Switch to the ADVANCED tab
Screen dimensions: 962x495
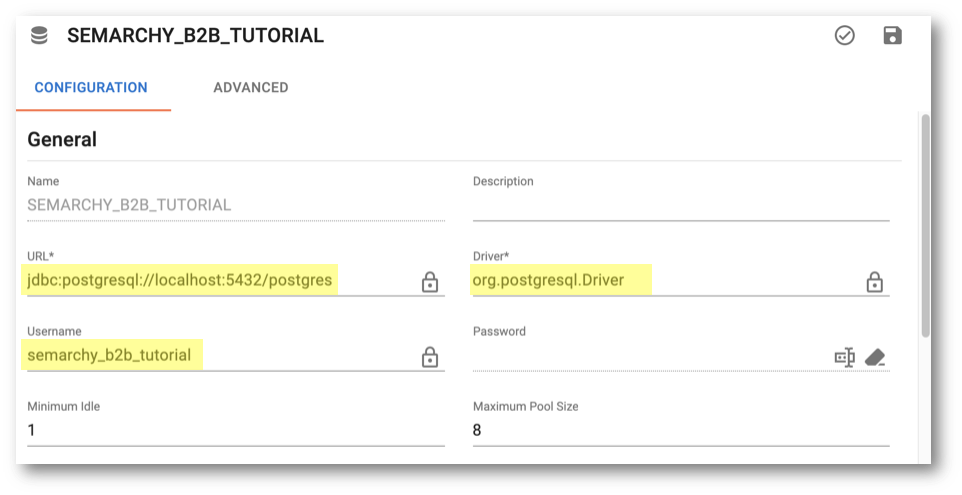(x=250, y=87)
